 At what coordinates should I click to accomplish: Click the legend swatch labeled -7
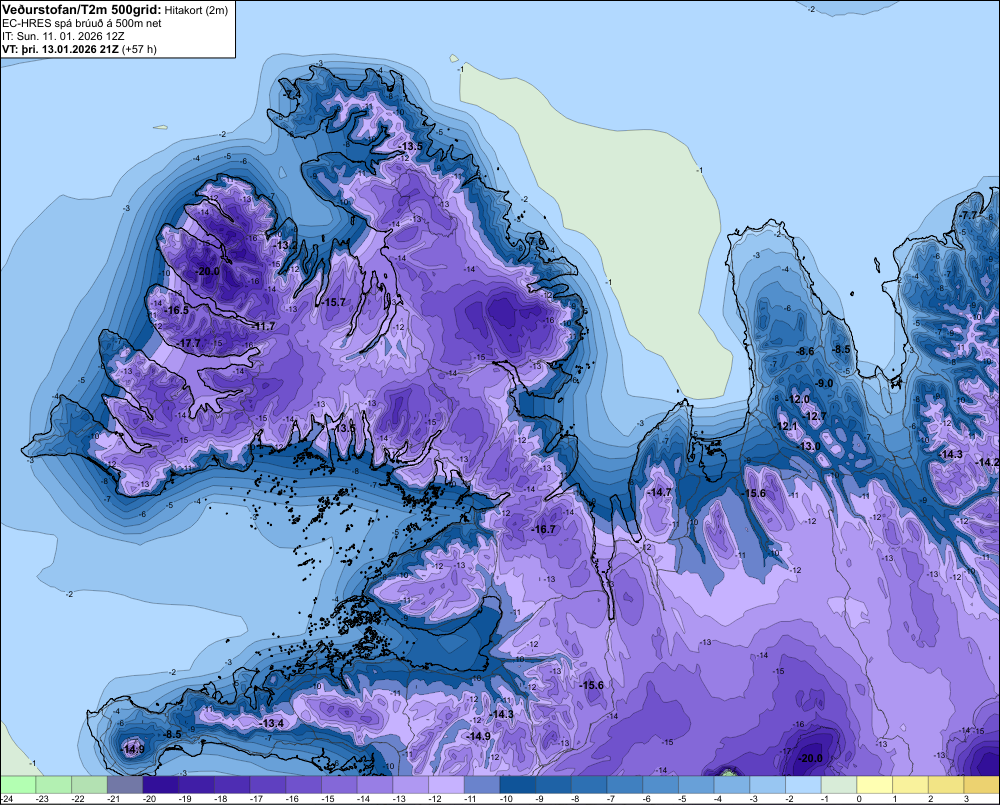click(625, 784)
